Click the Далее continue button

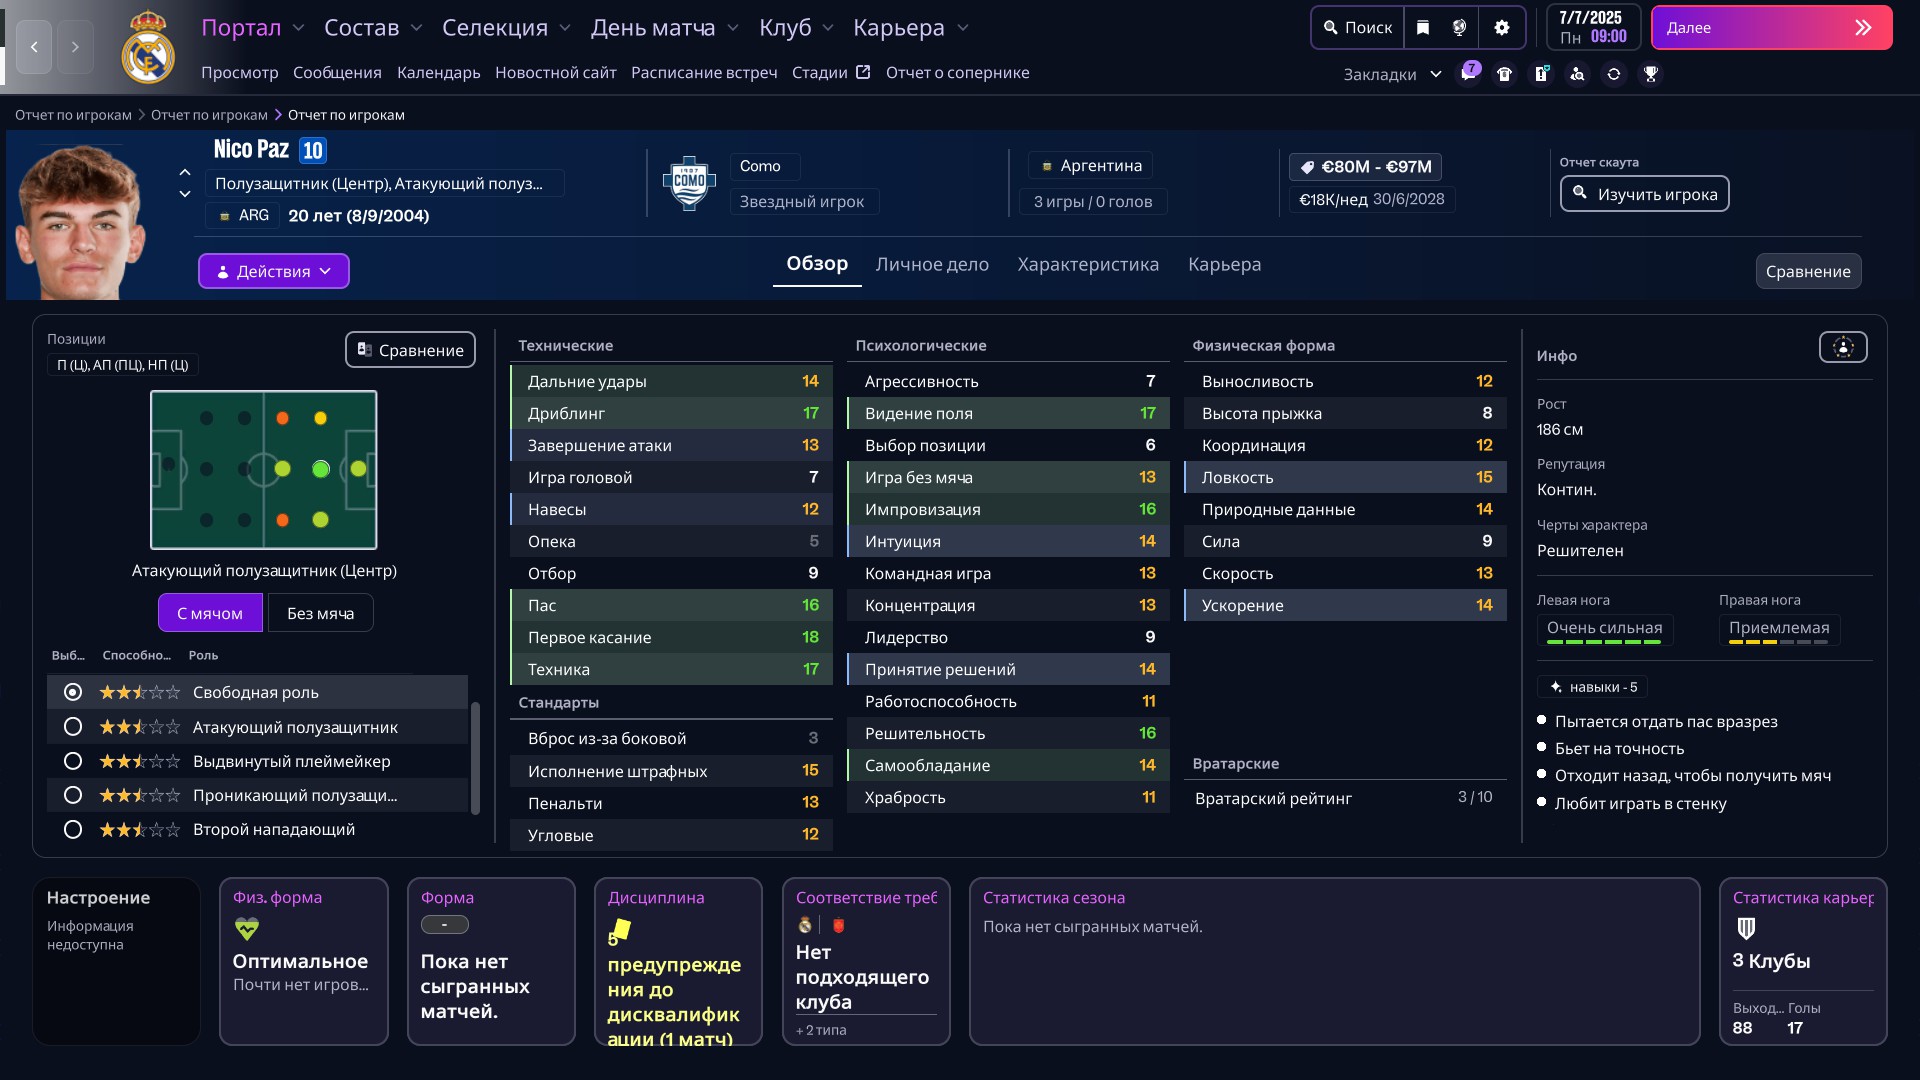[1771, 28]
